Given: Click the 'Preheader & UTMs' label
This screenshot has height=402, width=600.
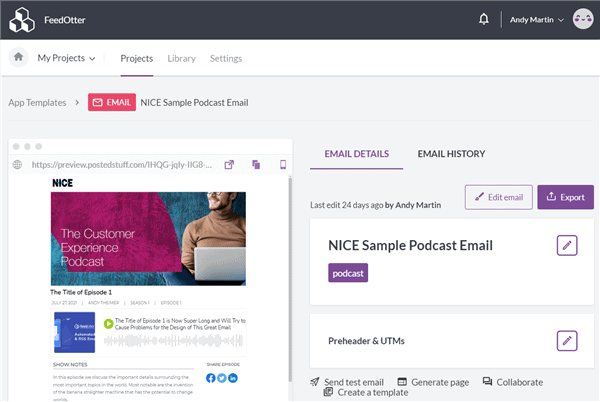Looking at the screenshot, I should tap(366, 341).
